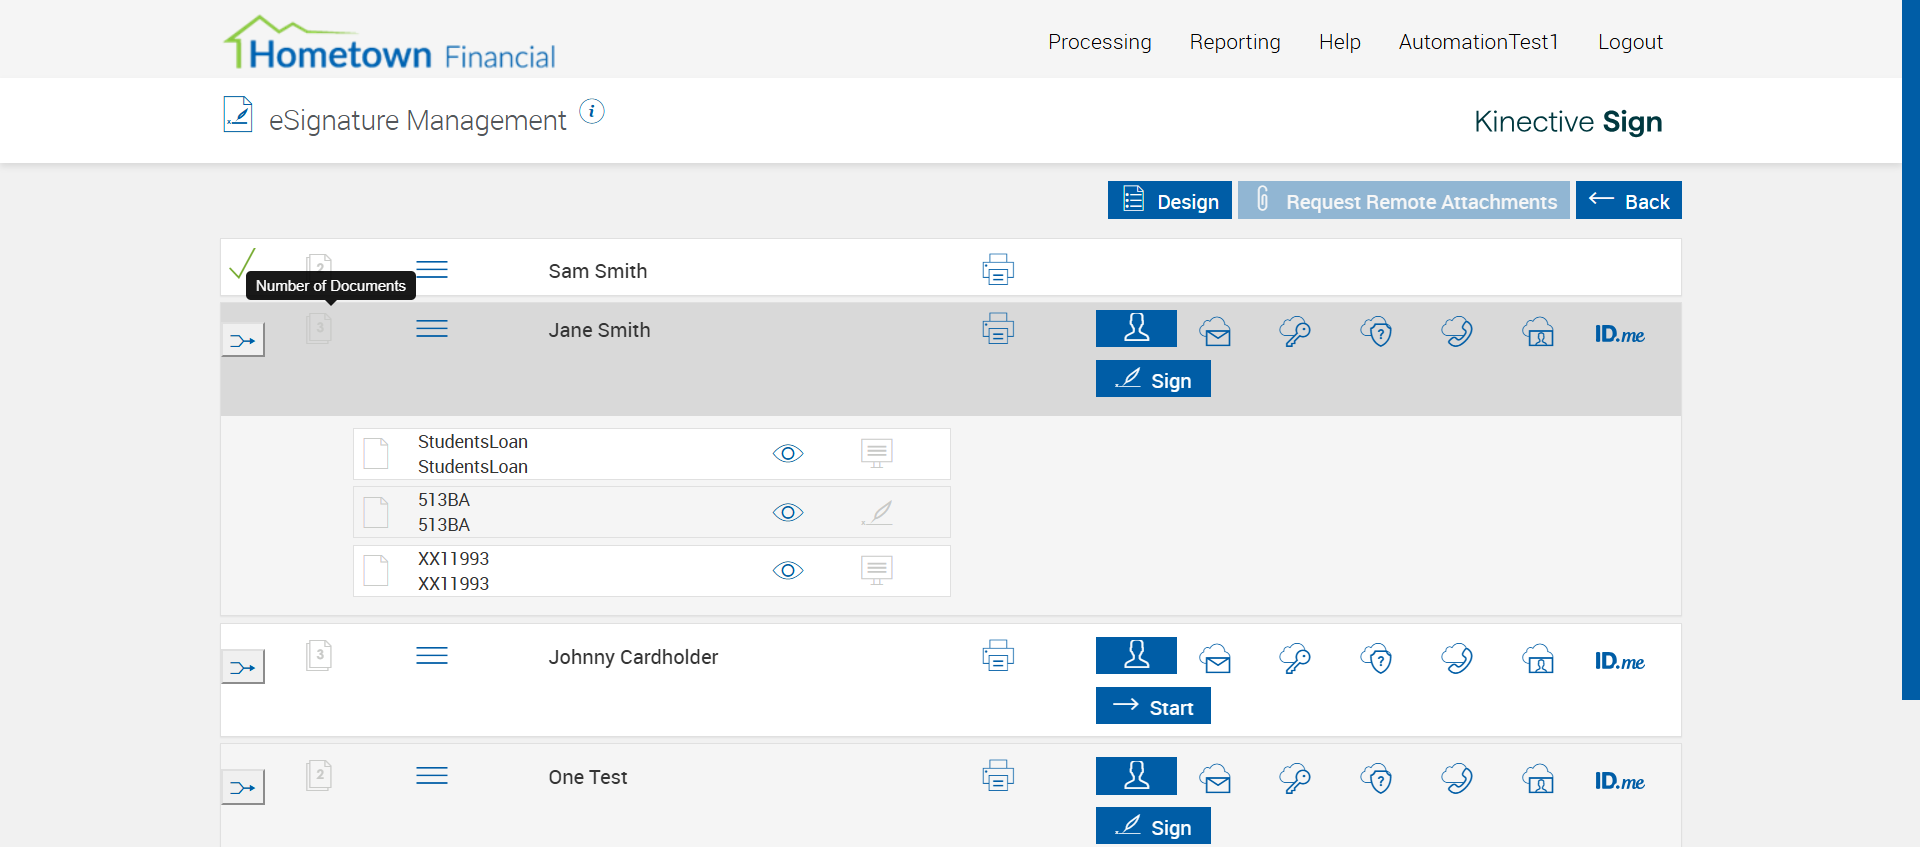The width and height of the screenshot is (1920, 847).
Task: Select in-person signer icon for One Test
Action: (x=1136, y=776)
